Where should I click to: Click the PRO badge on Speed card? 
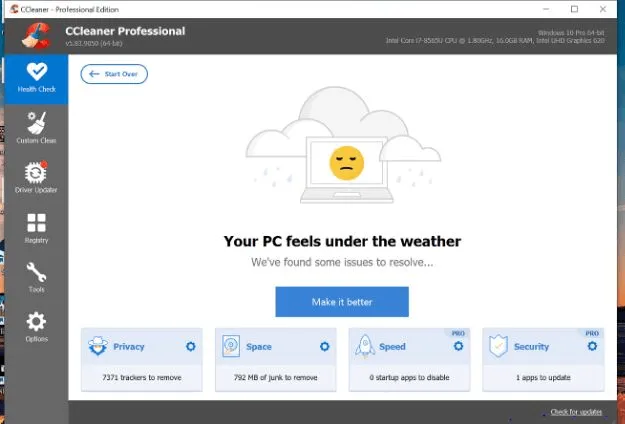(x=458, y=333)
